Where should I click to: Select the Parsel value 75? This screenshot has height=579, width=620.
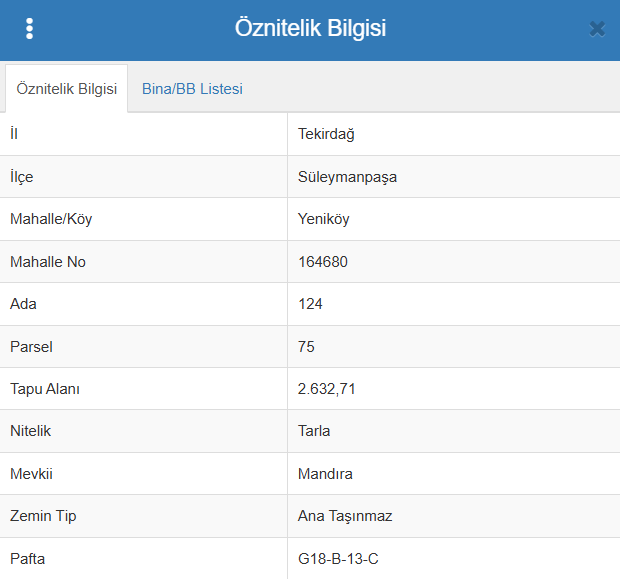pyautogui.click(x=306, y=347)
